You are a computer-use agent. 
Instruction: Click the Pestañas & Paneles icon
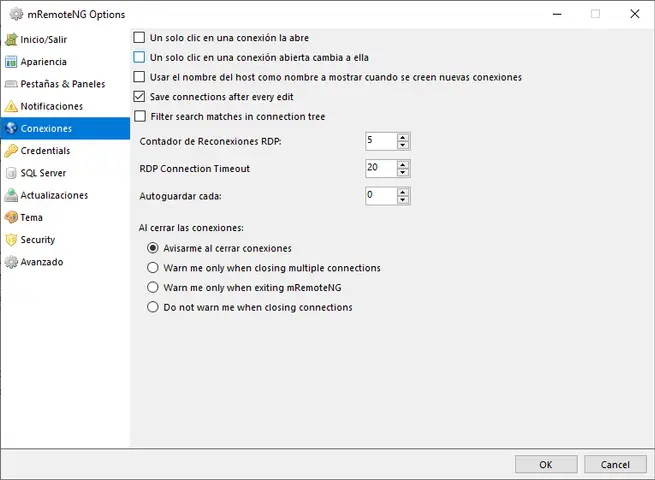tap(11, 84)
